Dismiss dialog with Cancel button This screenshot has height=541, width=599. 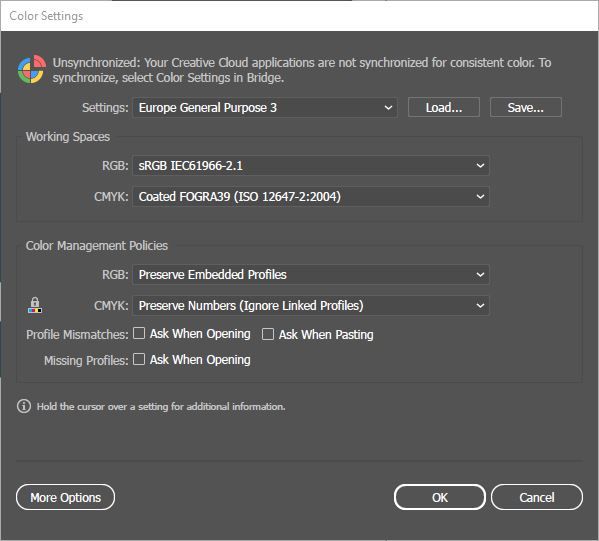coord(537,497)
